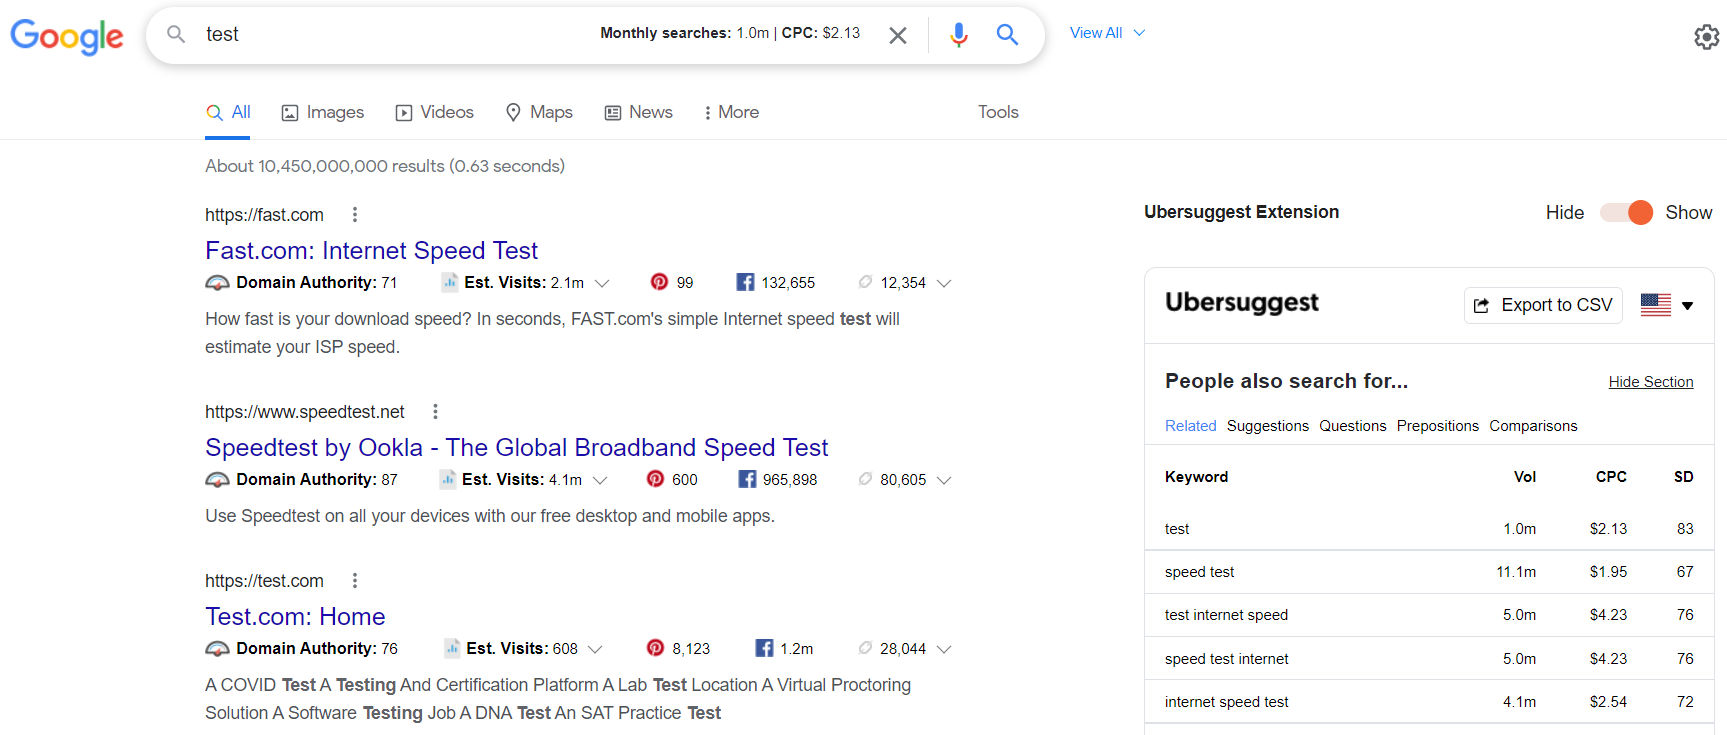Expand Est. Visits 608 chevron for Test.com
1727x735 pixels.
[595, 649]
